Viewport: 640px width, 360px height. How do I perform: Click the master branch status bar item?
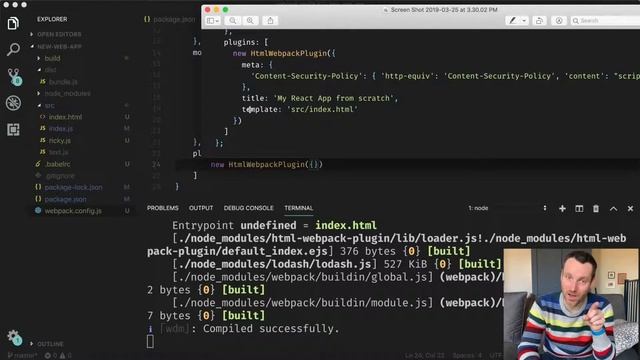[22, 356]
